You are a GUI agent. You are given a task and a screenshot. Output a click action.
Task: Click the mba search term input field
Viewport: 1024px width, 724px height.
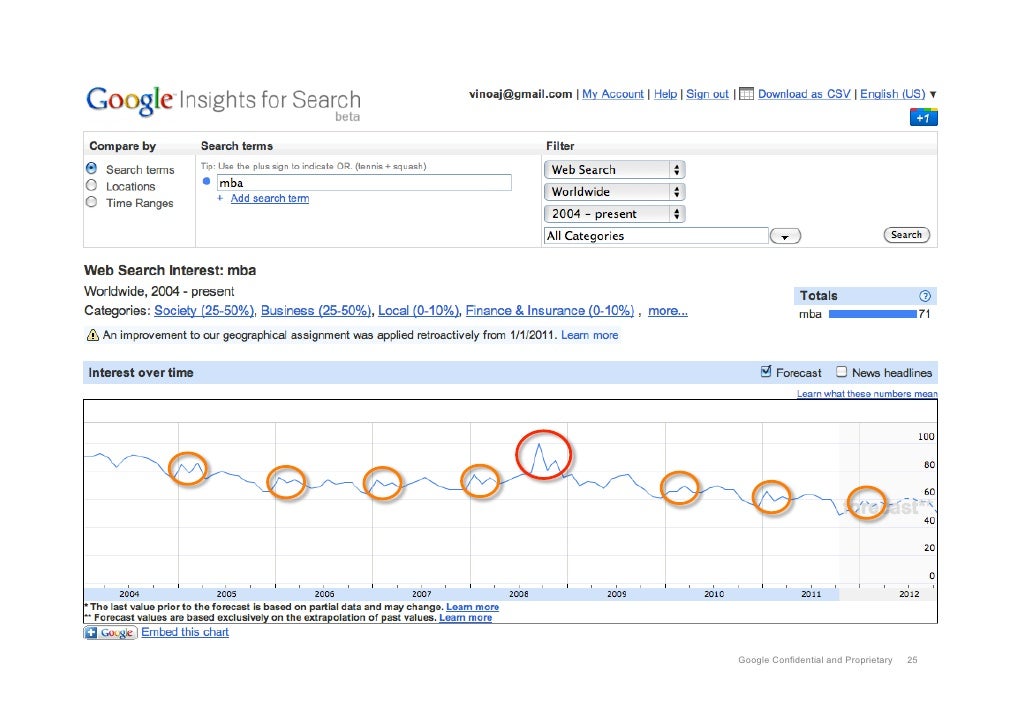click(363, 183)
